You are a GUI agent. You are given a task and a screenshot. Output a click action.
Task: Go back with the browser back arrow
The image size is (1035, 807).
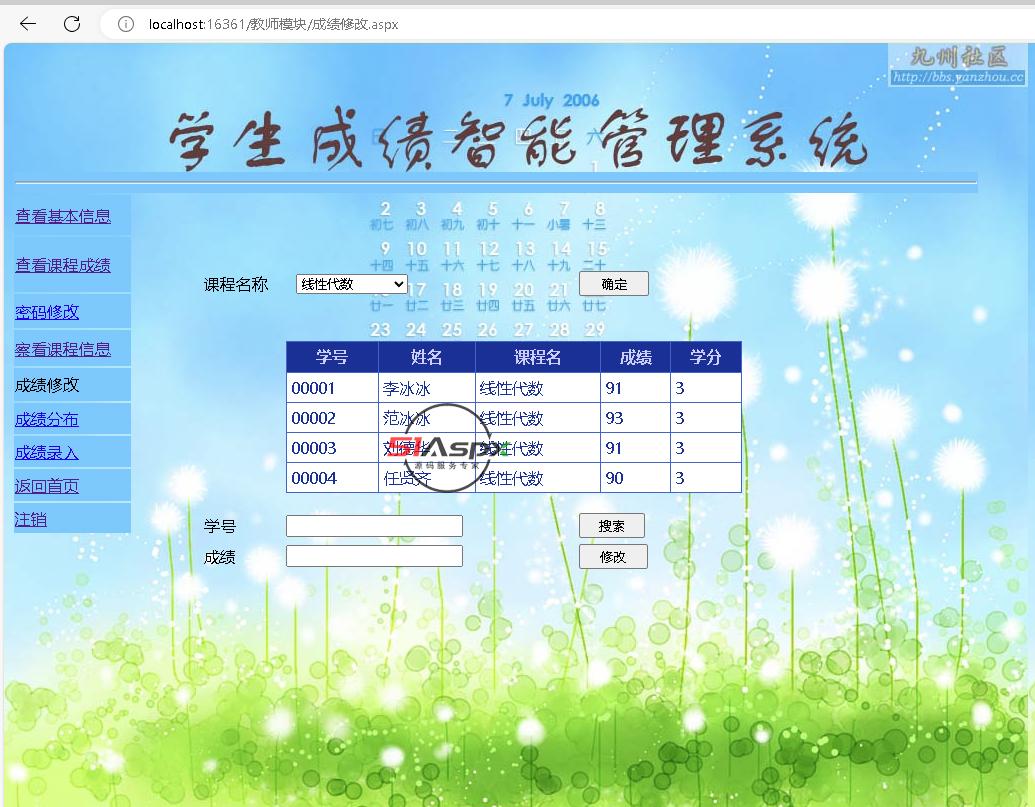[x=28, y=24]
